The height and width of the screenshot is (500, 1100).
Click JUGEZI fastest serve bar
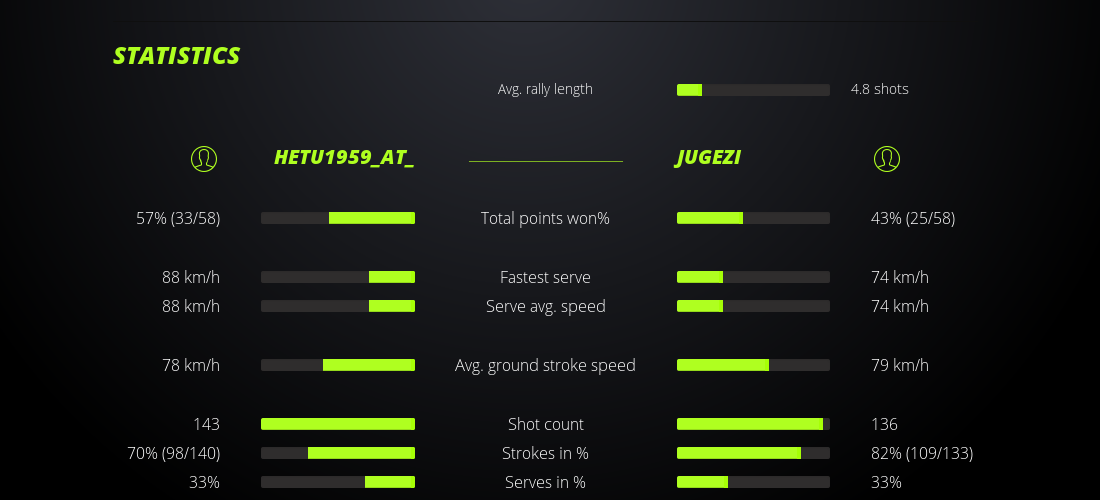(753, 277)
